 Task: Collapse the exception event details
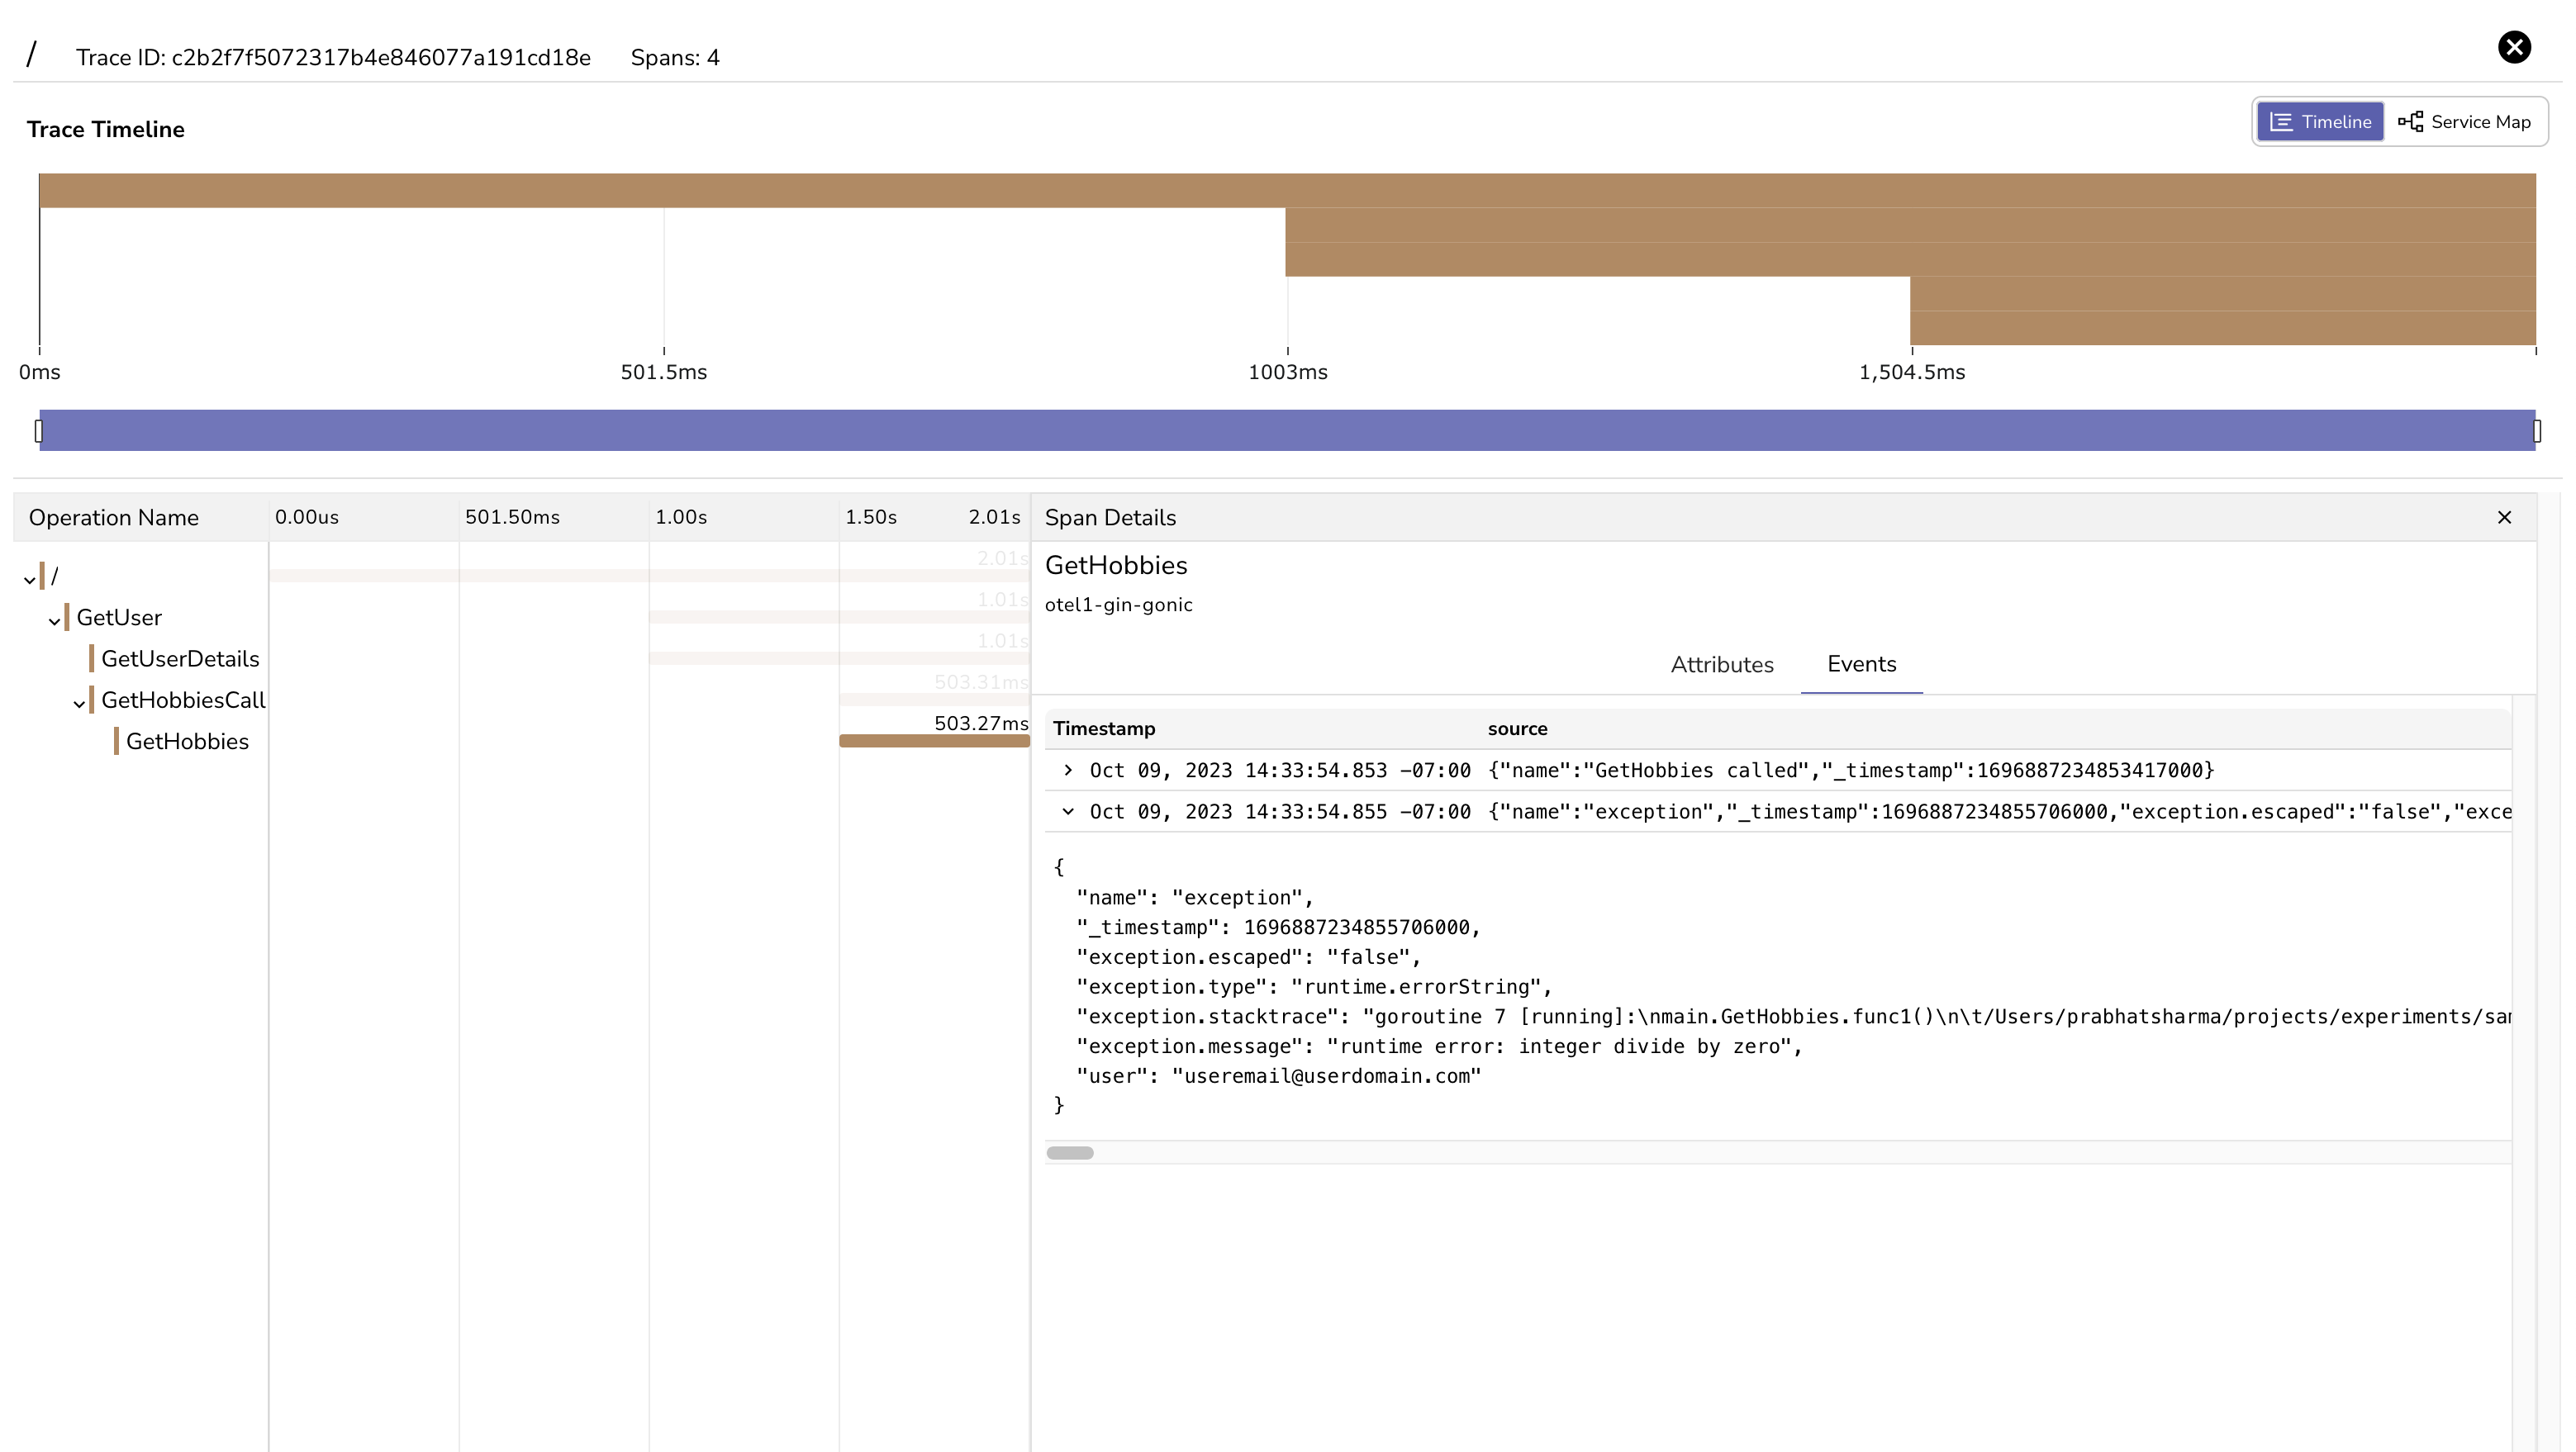(x=1068, y=812)
